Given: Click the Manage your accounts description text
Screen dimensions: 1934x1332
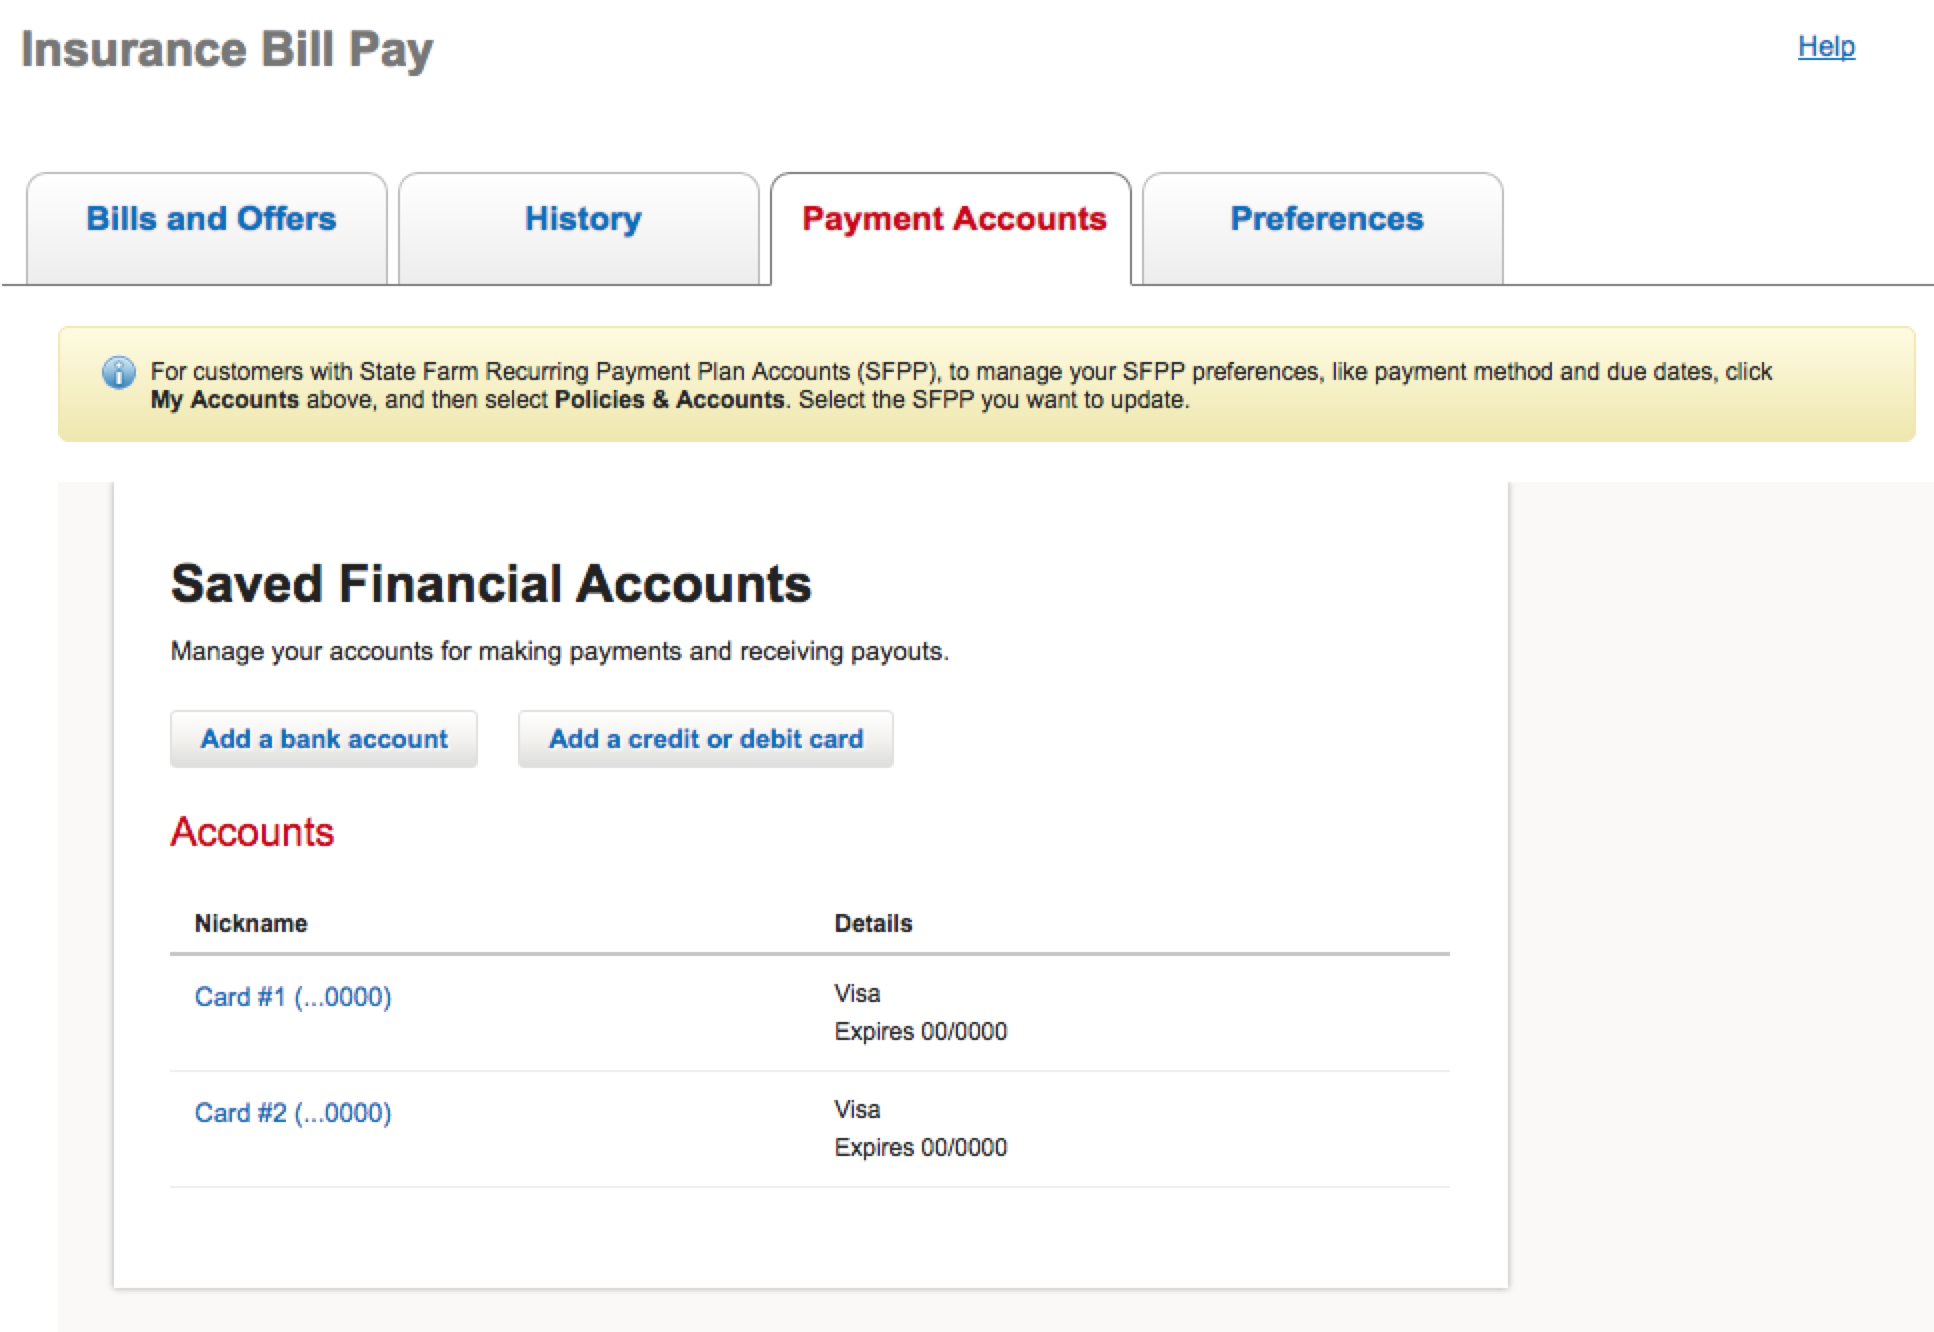Looking at the screenshot, I should click(560, 652).
